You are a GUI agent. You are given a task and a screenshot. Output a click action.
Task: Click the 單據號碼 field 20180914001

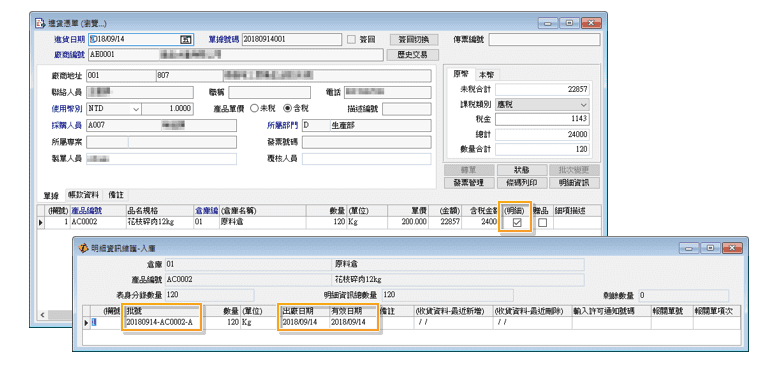[292, 40]
